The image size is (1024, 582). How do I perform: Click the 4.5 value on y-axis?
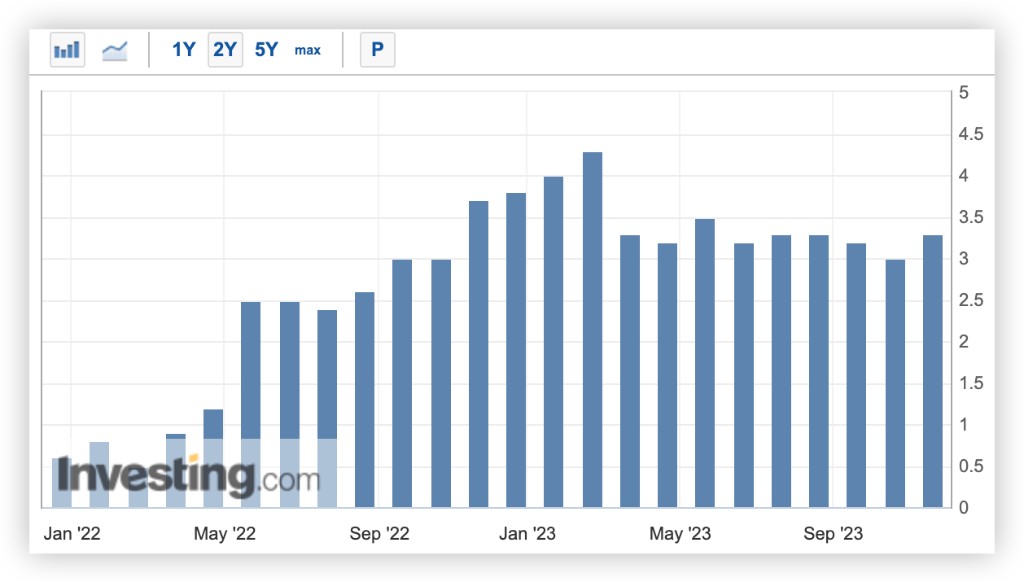point(970,134)
